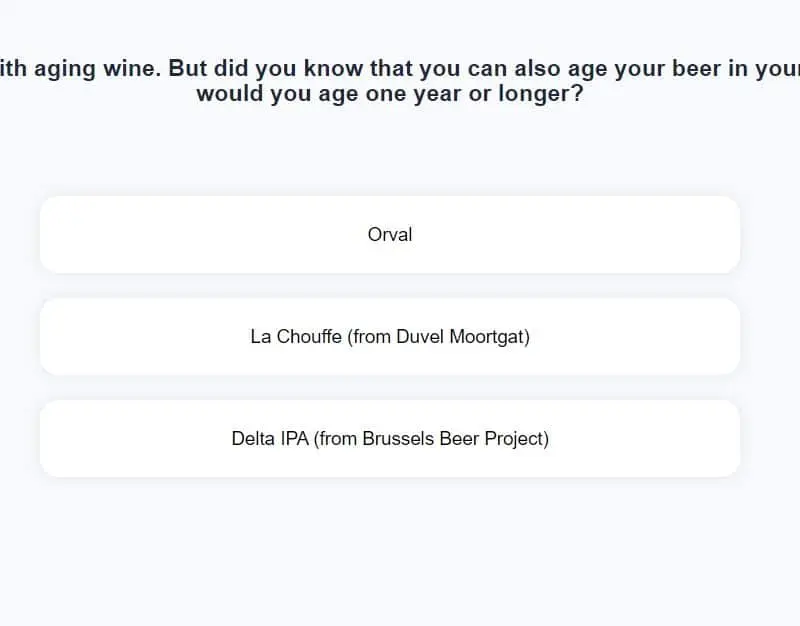Select the Orval answer option
The image size is (800, 626).
(x=390, y=234)
